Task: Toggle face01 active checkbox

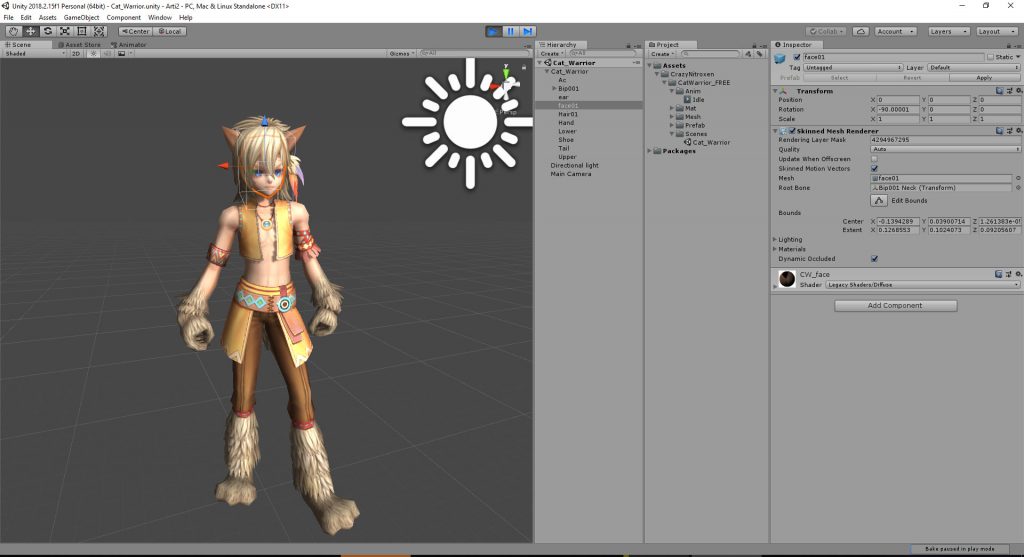Action: click(797, 57)
